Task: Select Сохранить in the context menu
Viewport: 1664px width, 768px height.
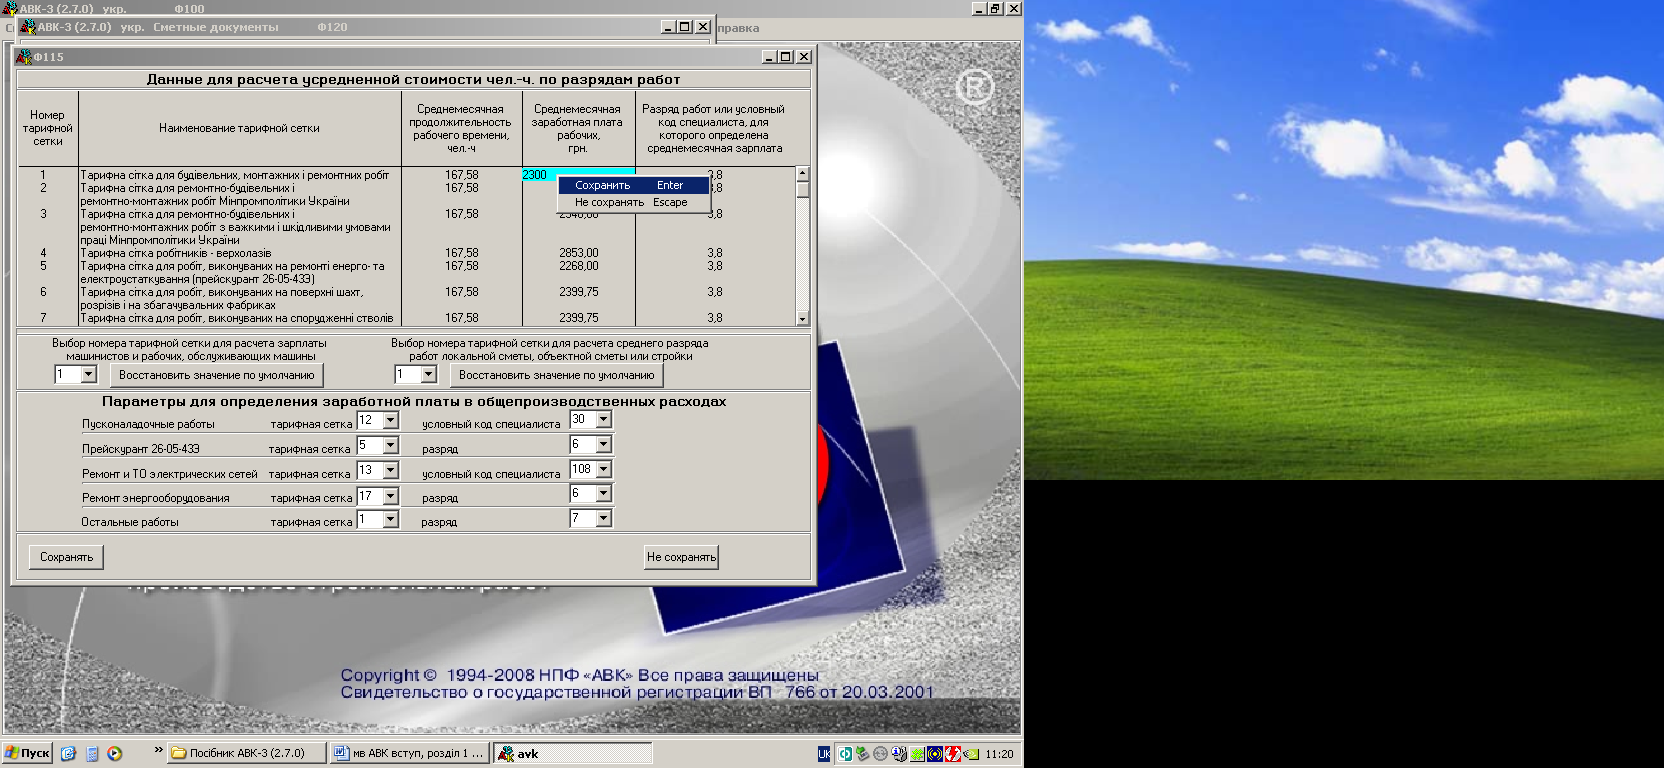Action: coord(633,185)
